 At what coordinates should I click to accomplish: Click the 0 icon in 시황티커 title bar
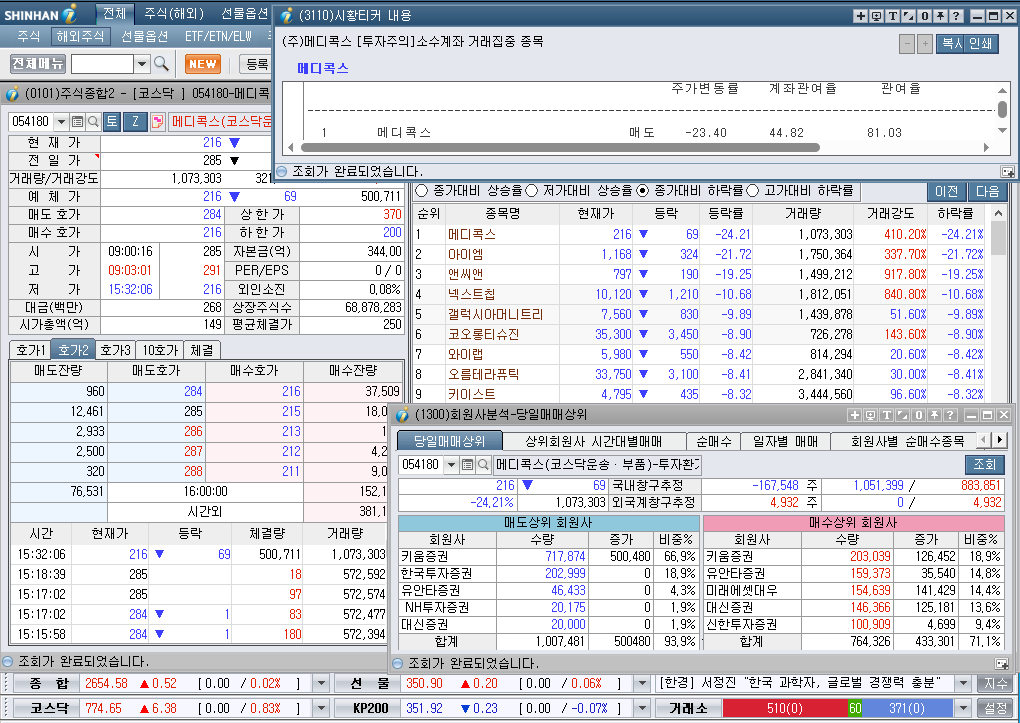click(x=924, y=16)
